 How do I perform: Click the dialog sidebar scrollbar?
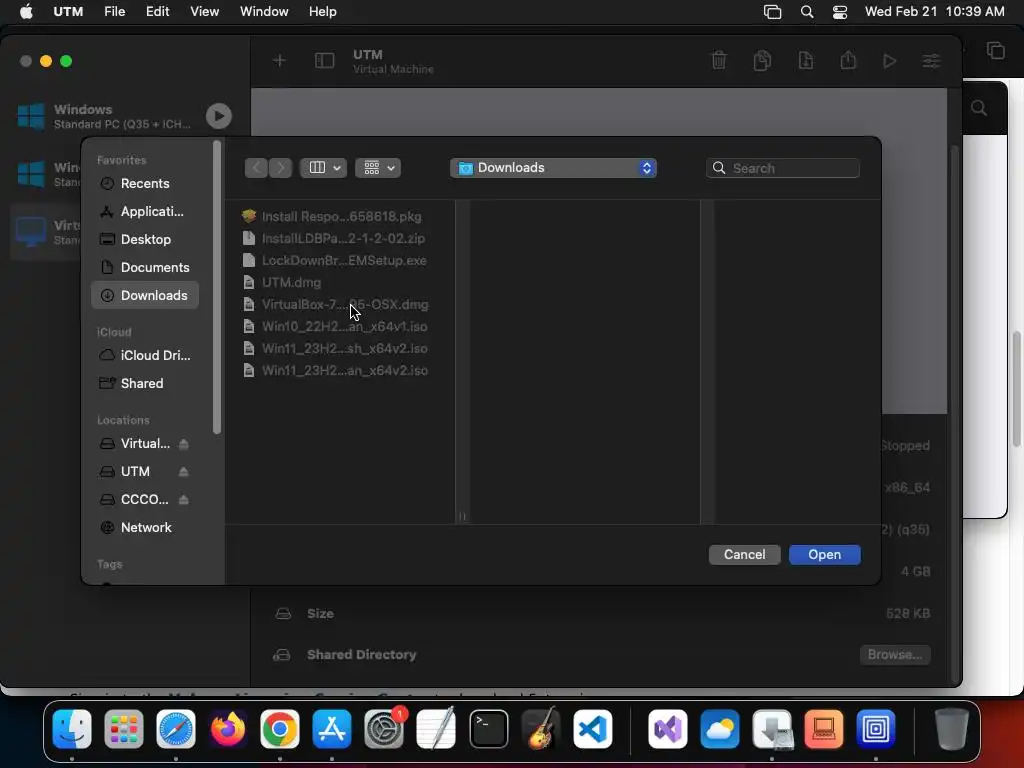click(x=217, y=287)
